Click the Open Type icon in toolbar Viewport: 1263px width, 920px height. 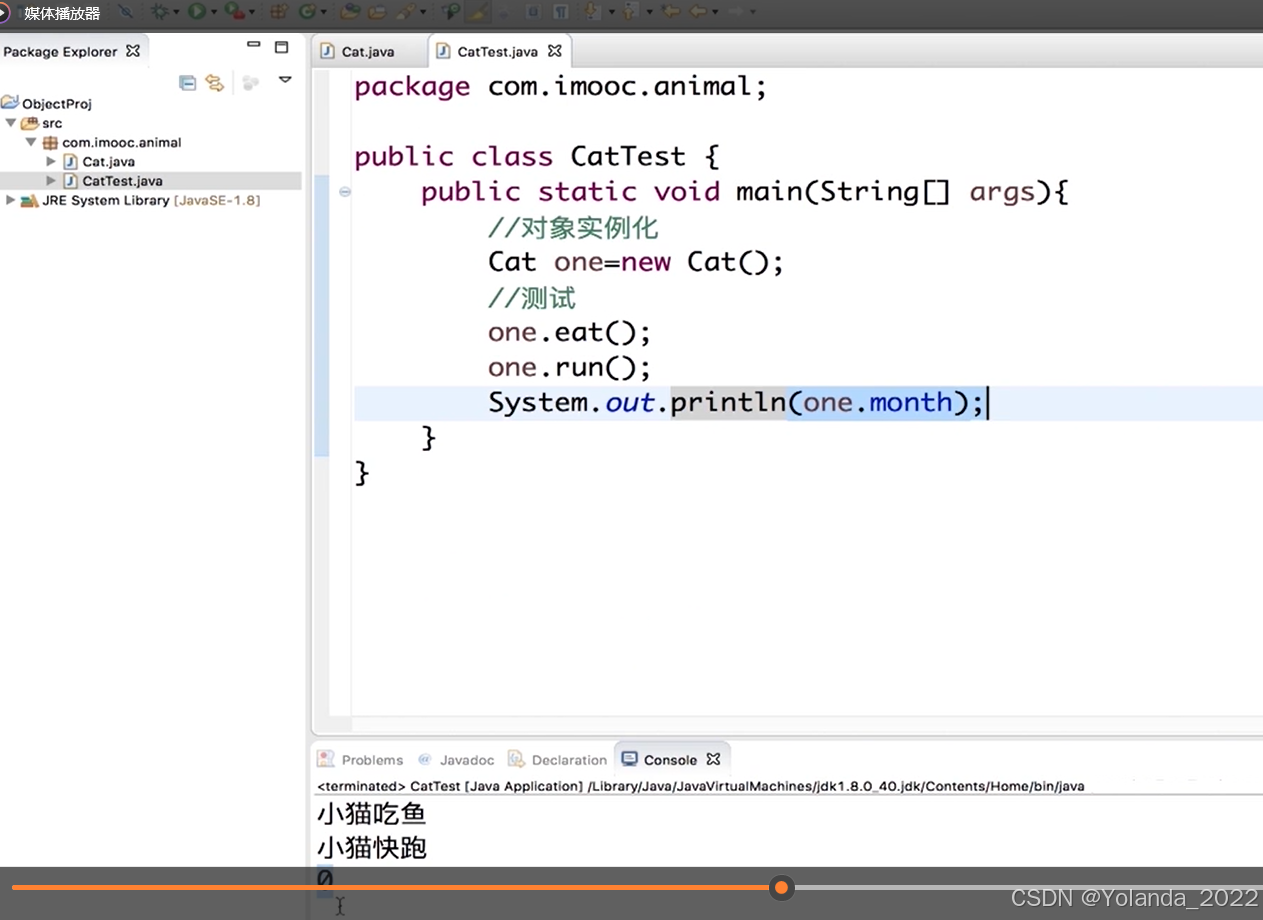click(x=351, y=11)
